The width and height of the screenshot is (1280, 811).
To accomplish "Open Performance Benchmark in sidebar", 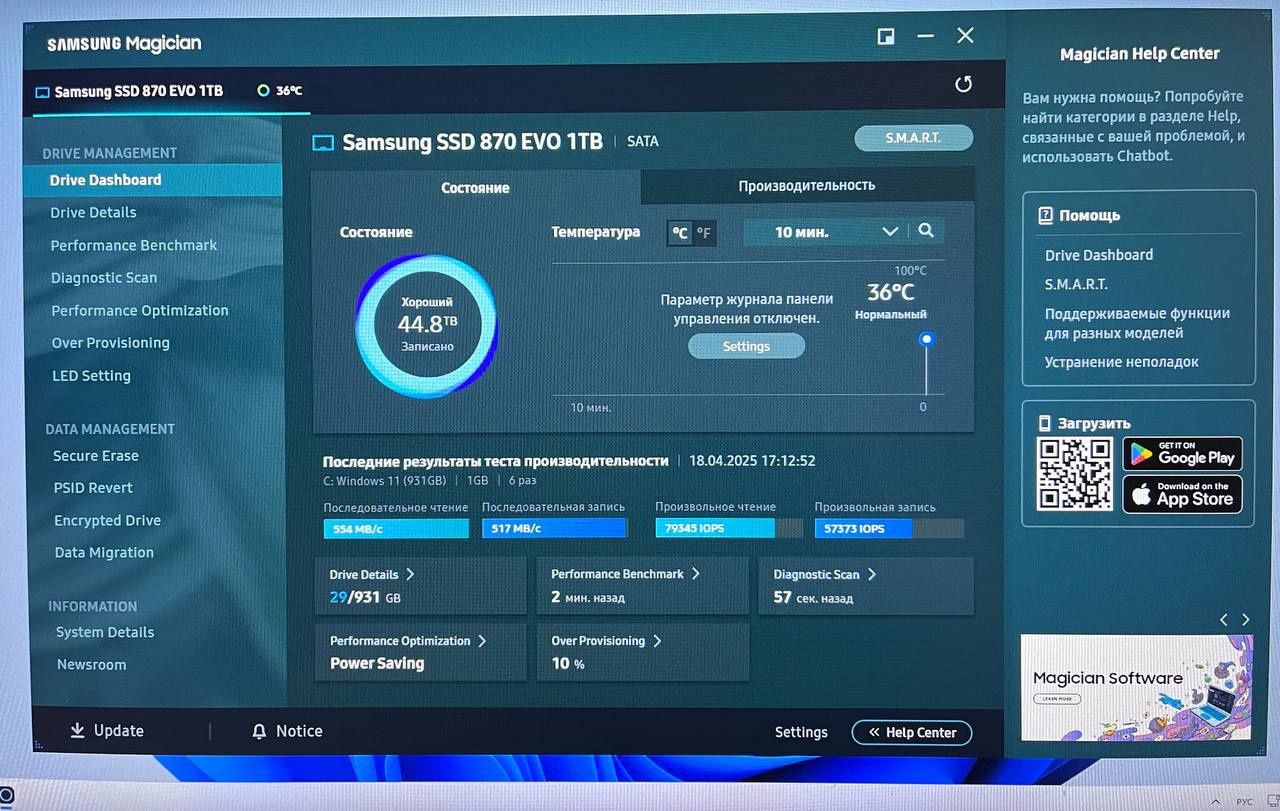I will click(x=134, y=245).
